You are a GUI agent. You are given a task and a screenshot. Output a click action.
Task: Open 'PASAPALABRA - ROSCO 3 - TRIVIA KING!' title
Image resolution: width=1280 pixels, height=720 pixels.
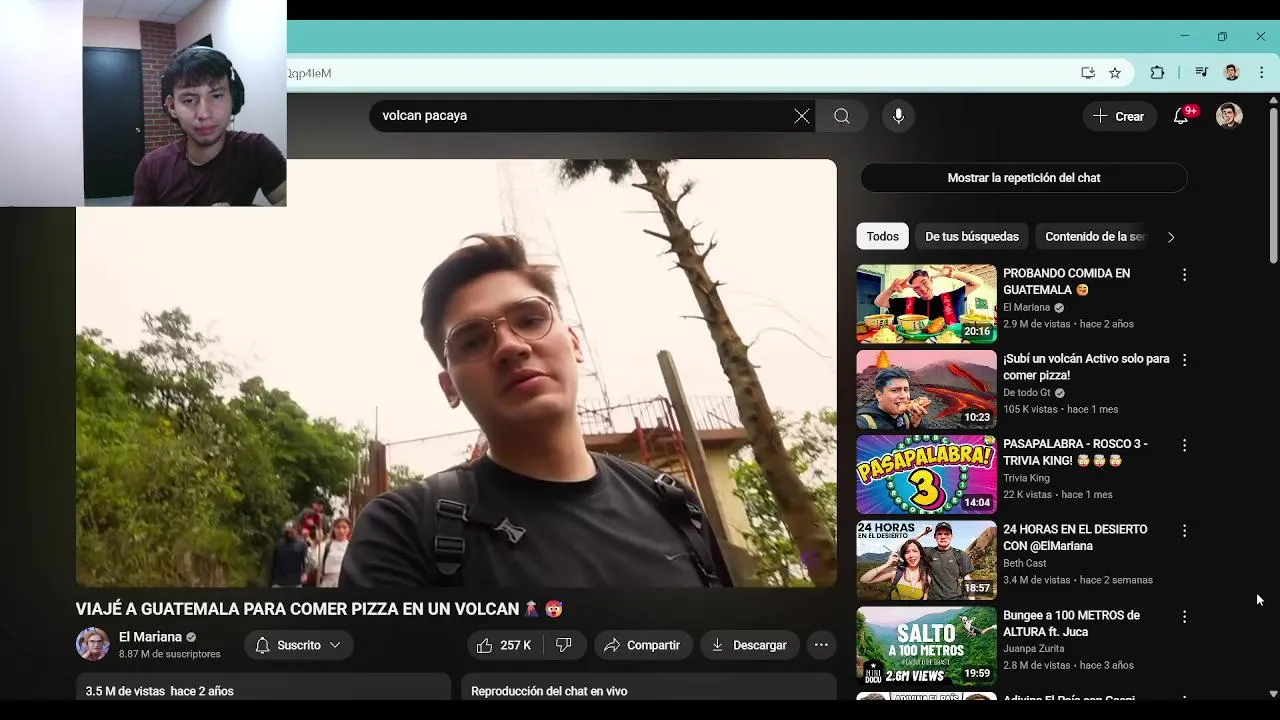1075,452
